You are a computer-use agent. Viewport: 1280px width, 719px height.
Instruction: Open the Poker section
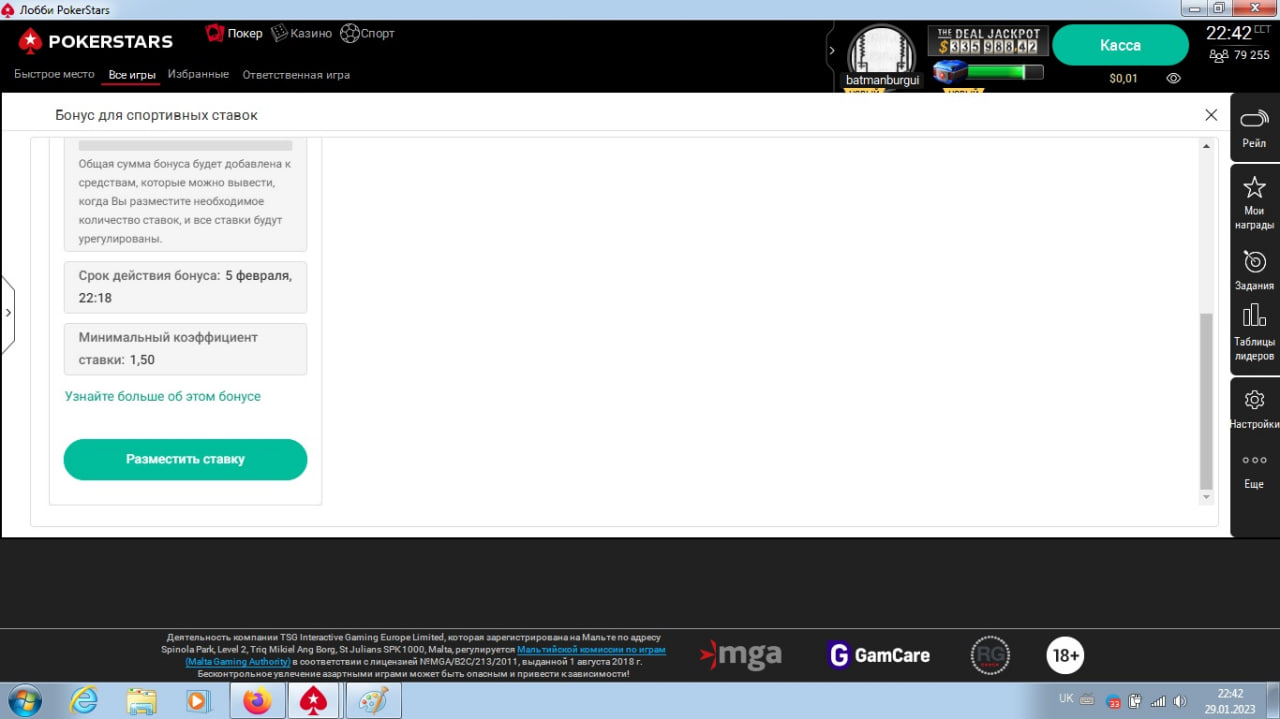234,33
